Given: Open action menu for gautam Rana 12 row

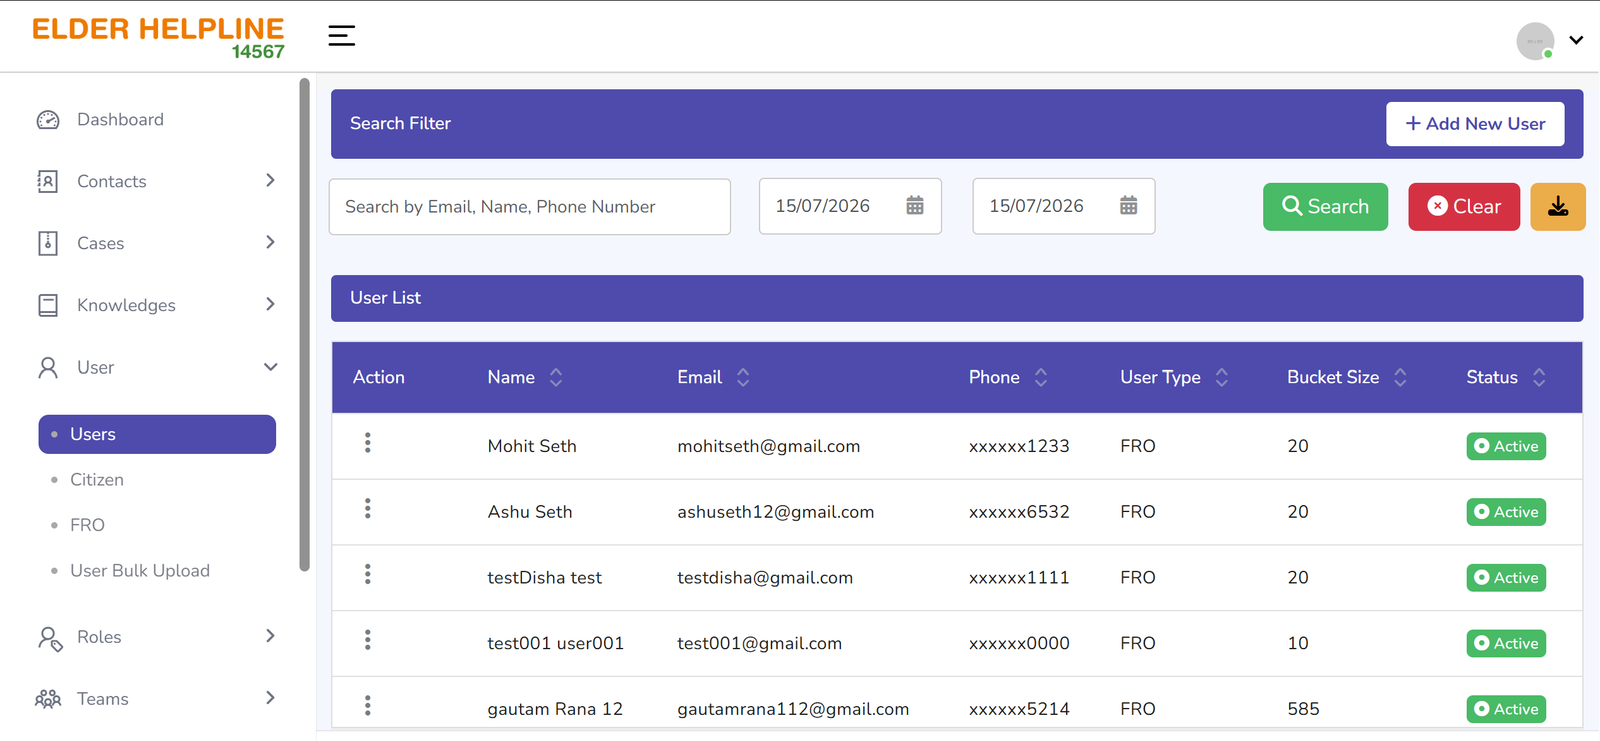Looking at the screenshot, I should [368, 706].
